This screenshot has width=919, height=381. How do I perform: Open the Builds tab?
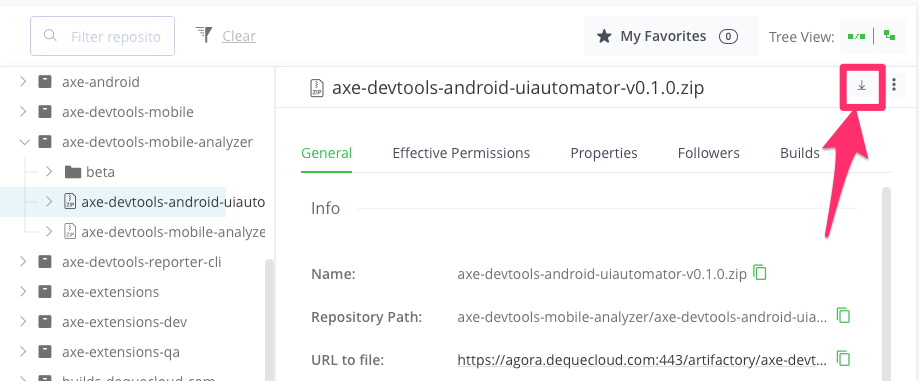pyautogui.click(x=799, y=154)
